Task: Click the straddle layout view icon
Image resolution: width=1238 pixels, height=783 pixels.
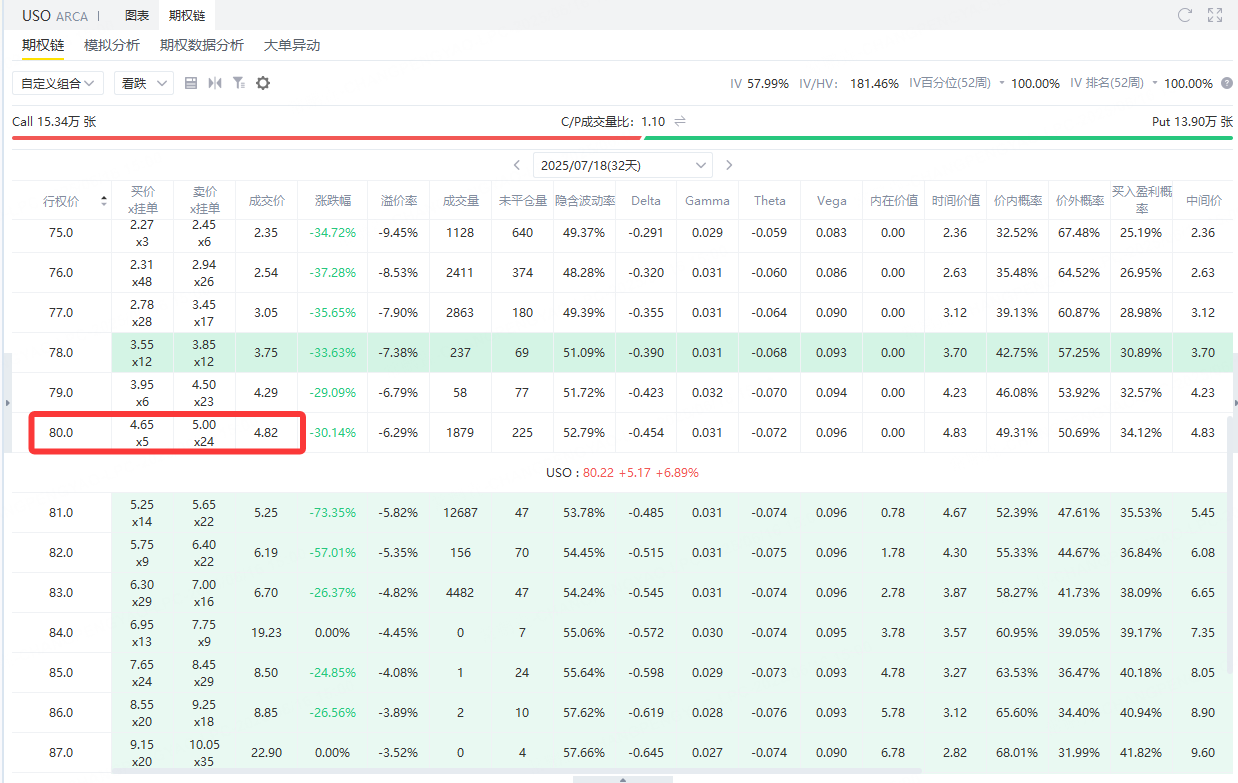Action: click(x=215, y=83)
